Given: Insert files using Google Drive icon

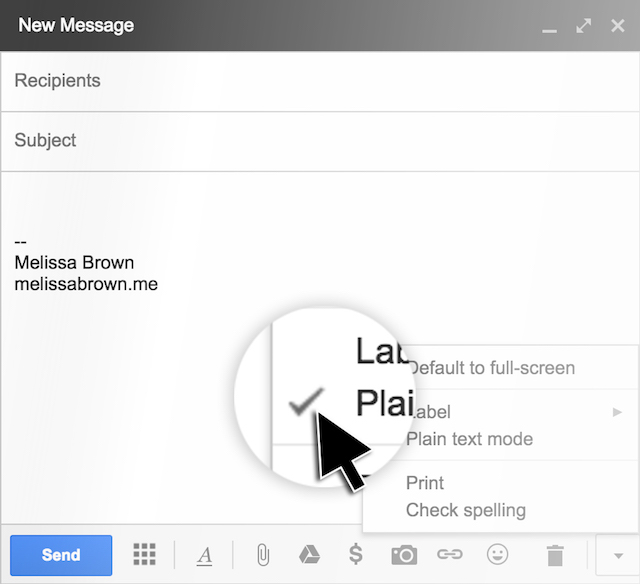Looking at the screenshot, I should tap(309, 554).
